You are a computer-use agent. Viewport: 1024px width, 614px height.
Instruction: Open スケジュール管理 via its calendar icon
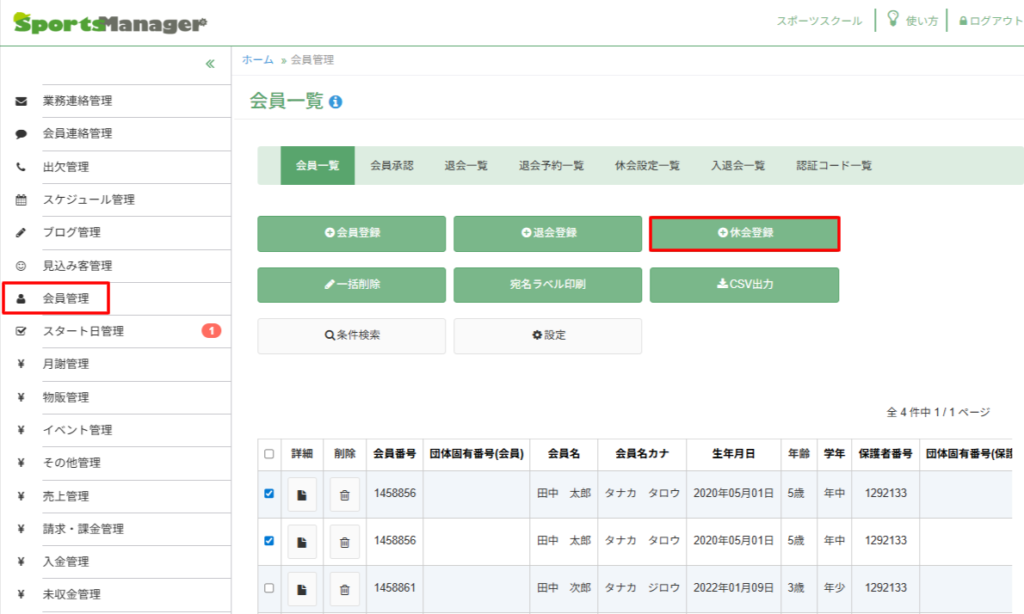(x=21, y=200)
